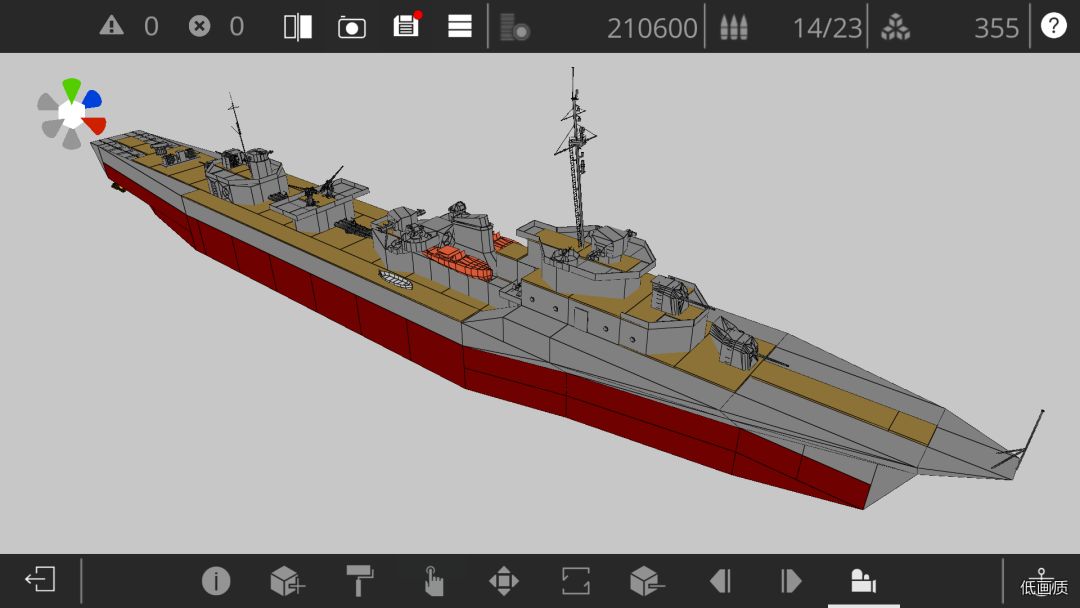
Task: Click the blue axis on orientation gizmo
Action: click(92, 99)
